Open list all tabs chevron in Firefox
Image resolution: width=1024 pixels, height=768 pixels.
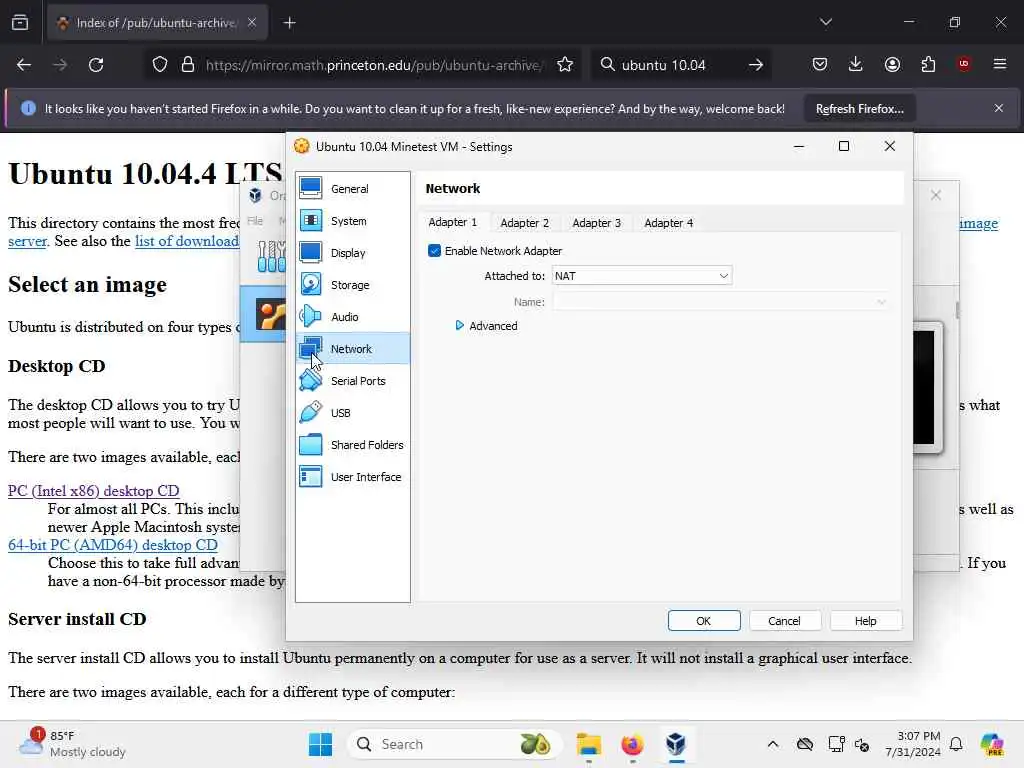tap(825, 22)
